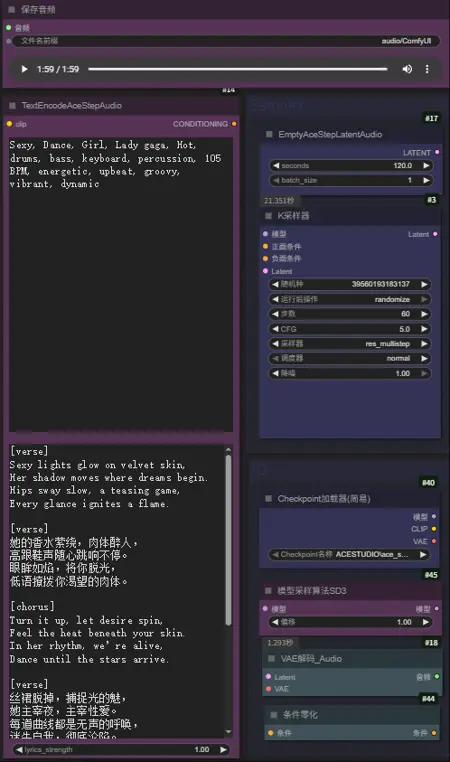Collapse the TextEncodeAceStepAudio node
The width and height of the screenshot is (450, 762).
pos(12,105)
